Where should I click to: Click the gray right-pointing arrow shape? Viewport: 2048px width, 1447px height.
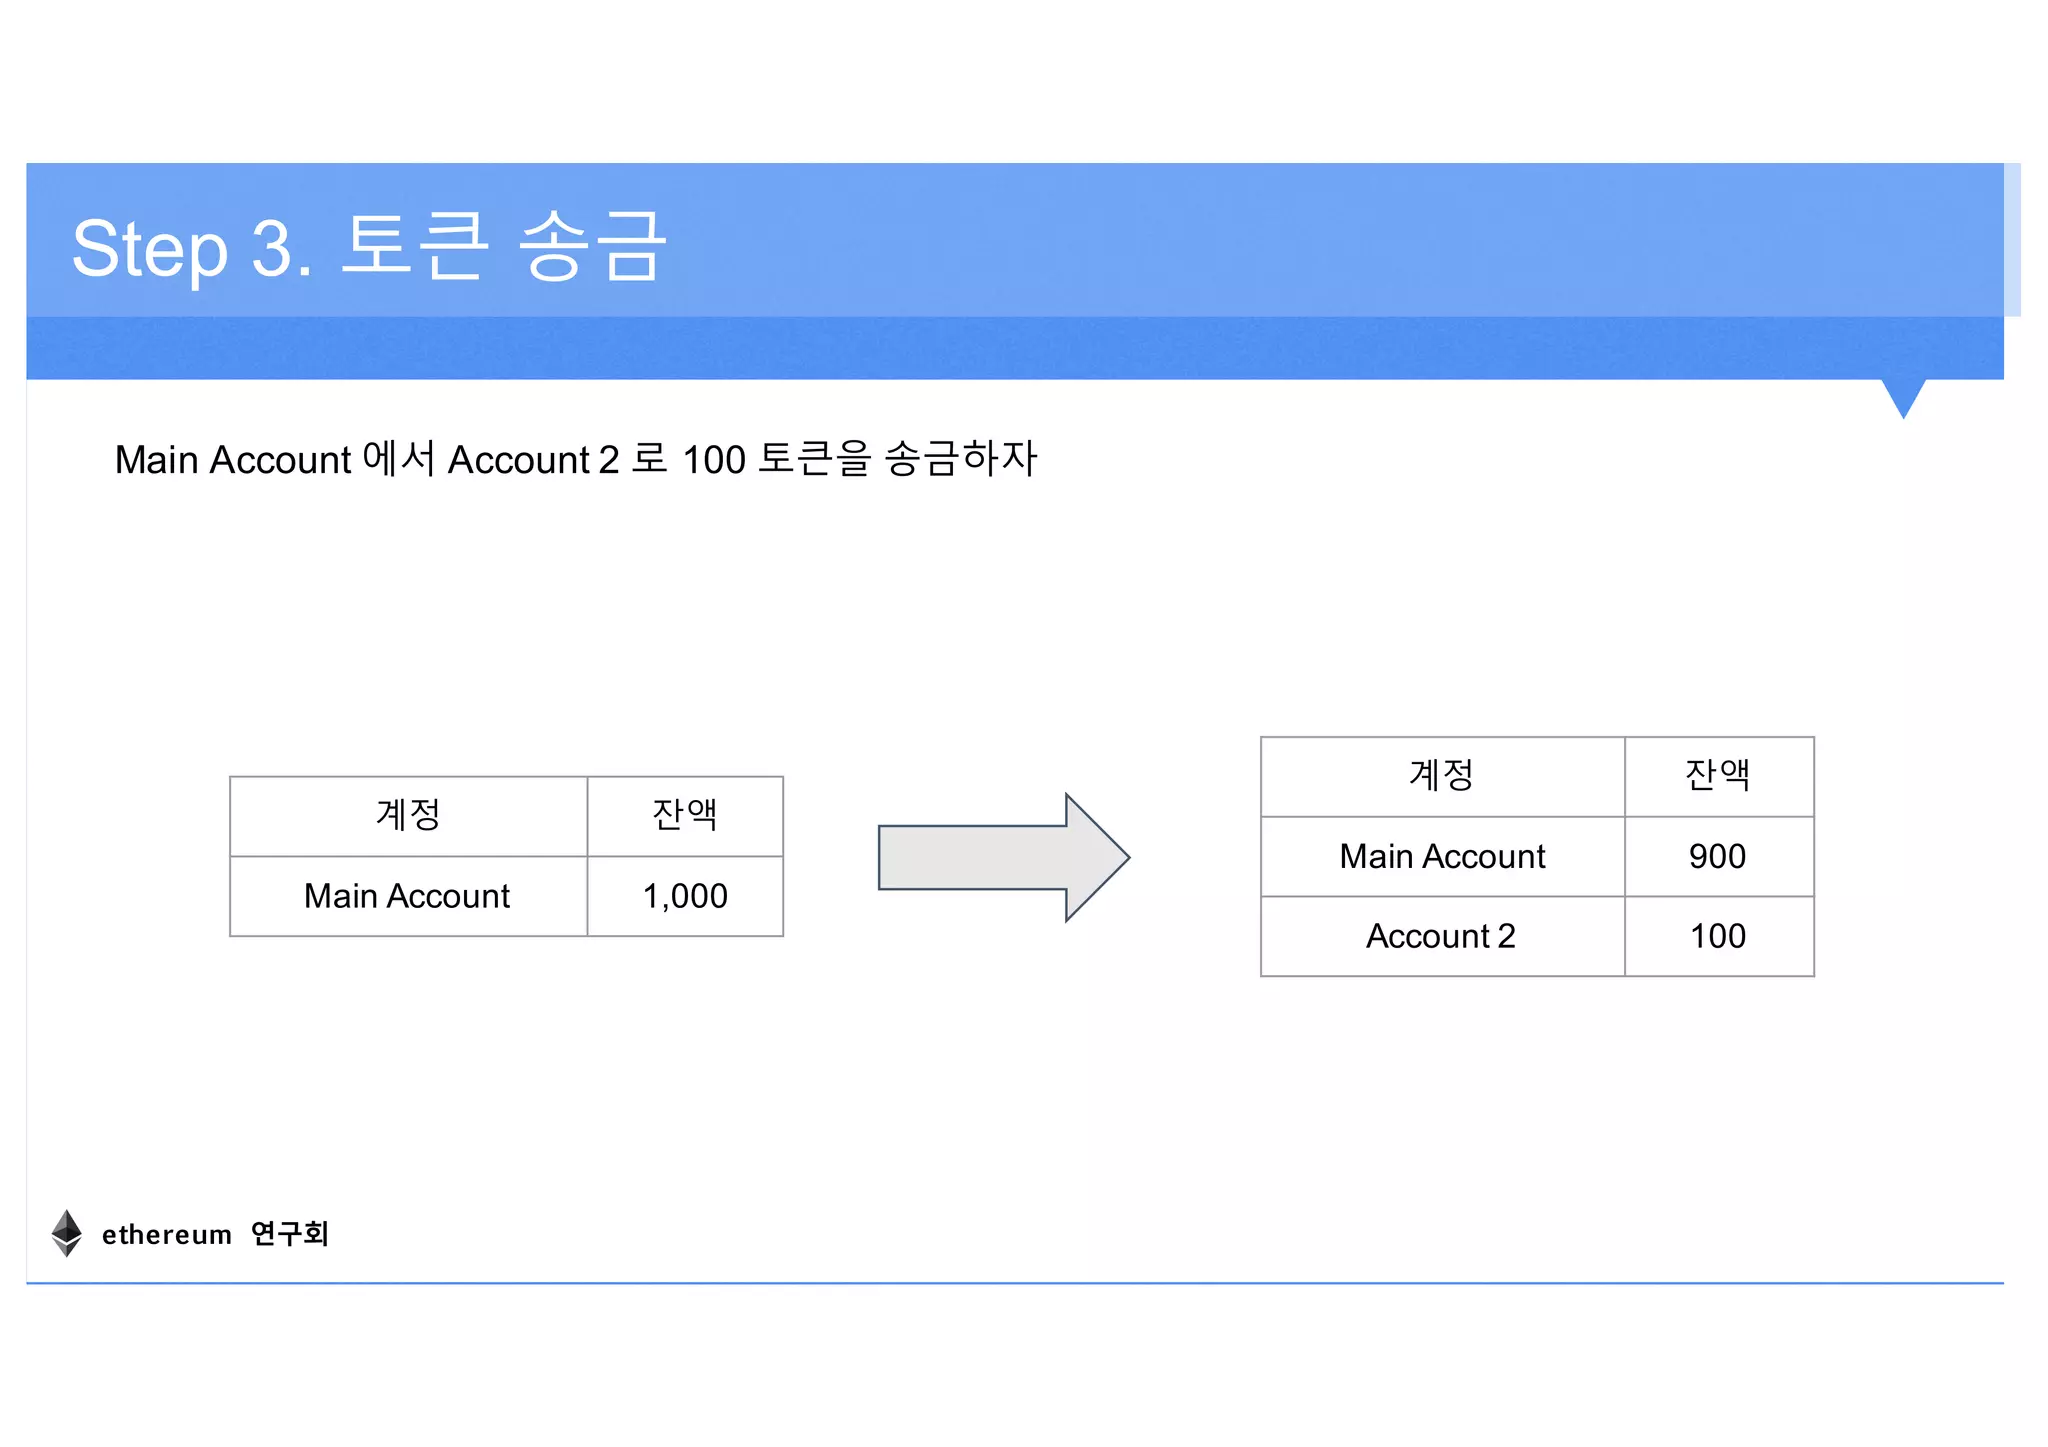click(x=1003, y=857)
